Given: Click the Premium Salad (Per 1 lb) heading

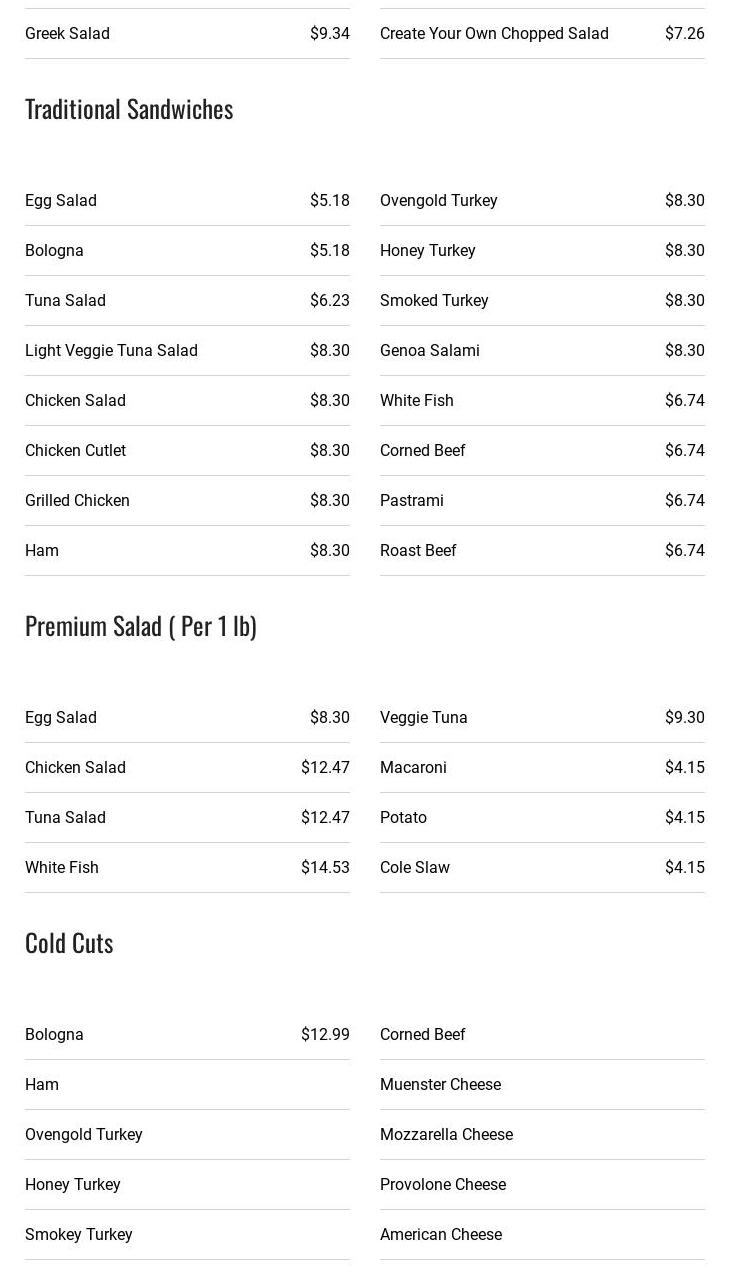Looking at the screenshot, I should 141,626.
